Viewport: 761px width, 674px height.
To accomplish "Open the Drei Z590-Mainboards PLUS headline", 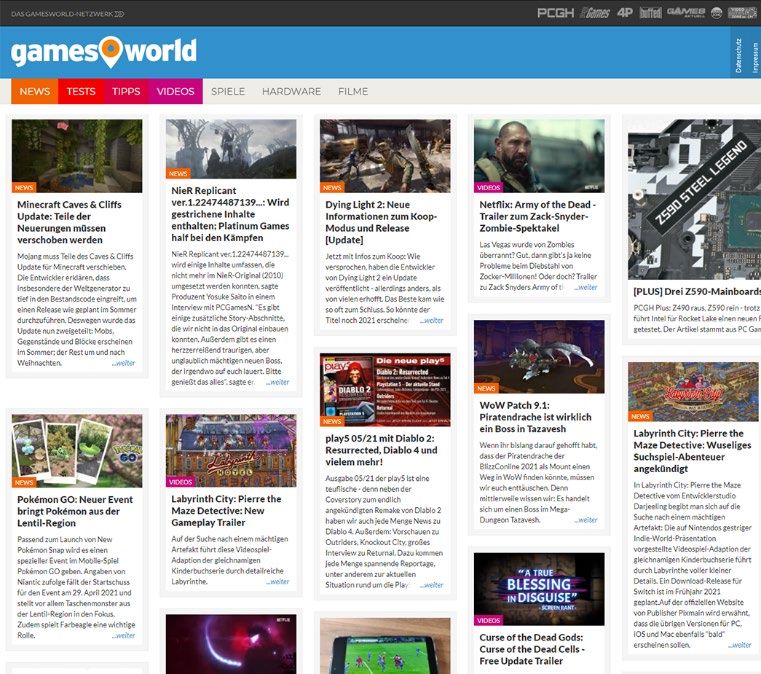I will (x=697, y=292).
